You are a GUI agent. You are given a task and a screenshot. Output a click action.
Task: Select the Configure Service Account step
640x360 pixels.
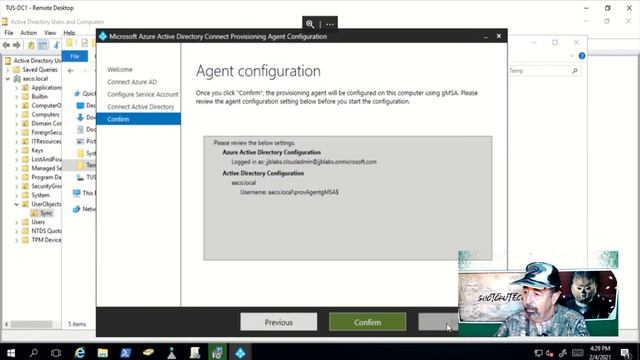(x=142, y=94)
